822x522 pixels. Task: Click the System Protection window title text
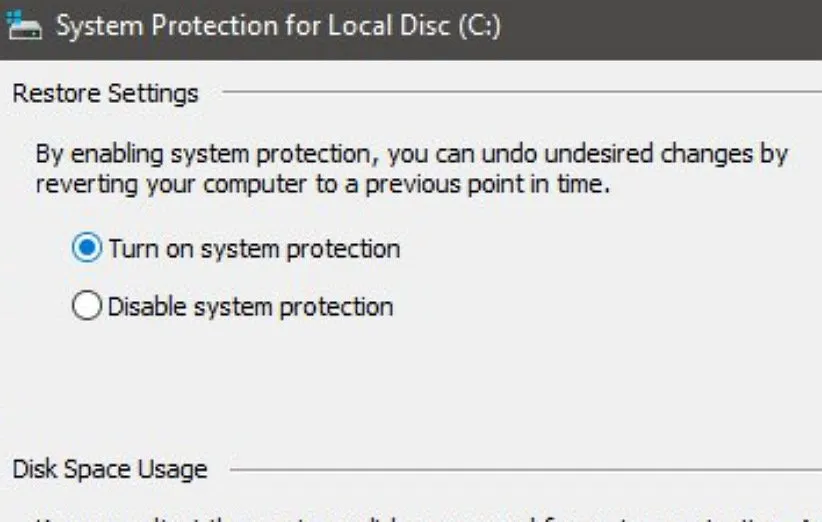click(278, 26)
